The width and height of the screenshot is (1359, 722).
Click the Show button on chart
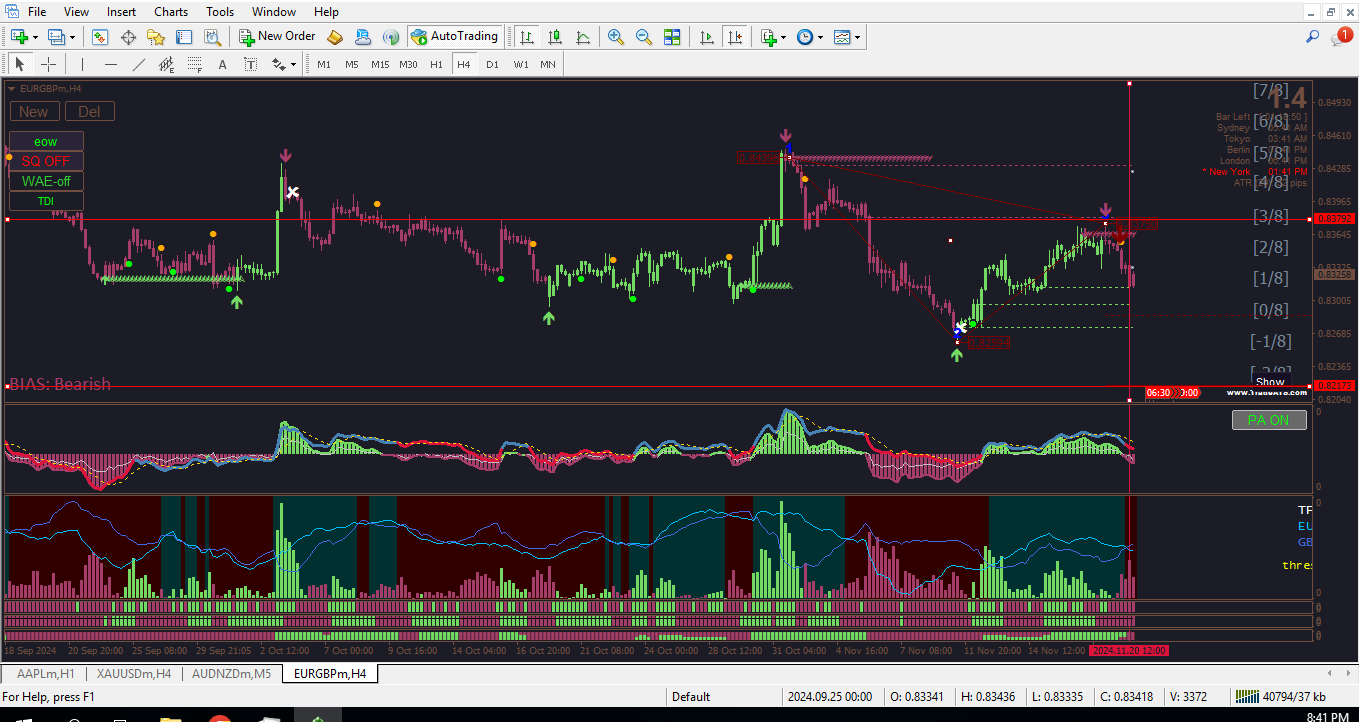(1270, 382)
